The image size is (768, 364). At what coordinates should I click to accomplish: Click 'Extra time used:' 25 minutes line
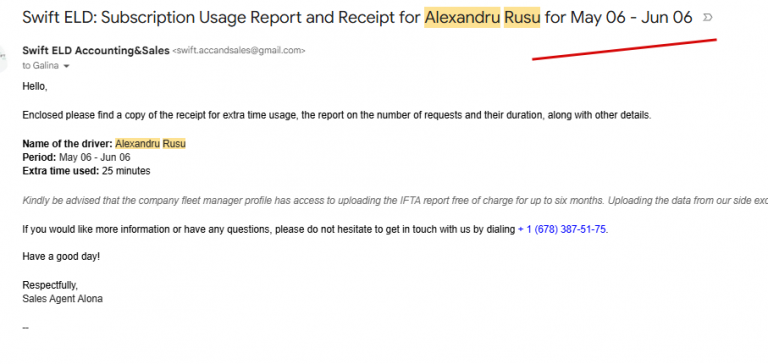click(86, 171)
